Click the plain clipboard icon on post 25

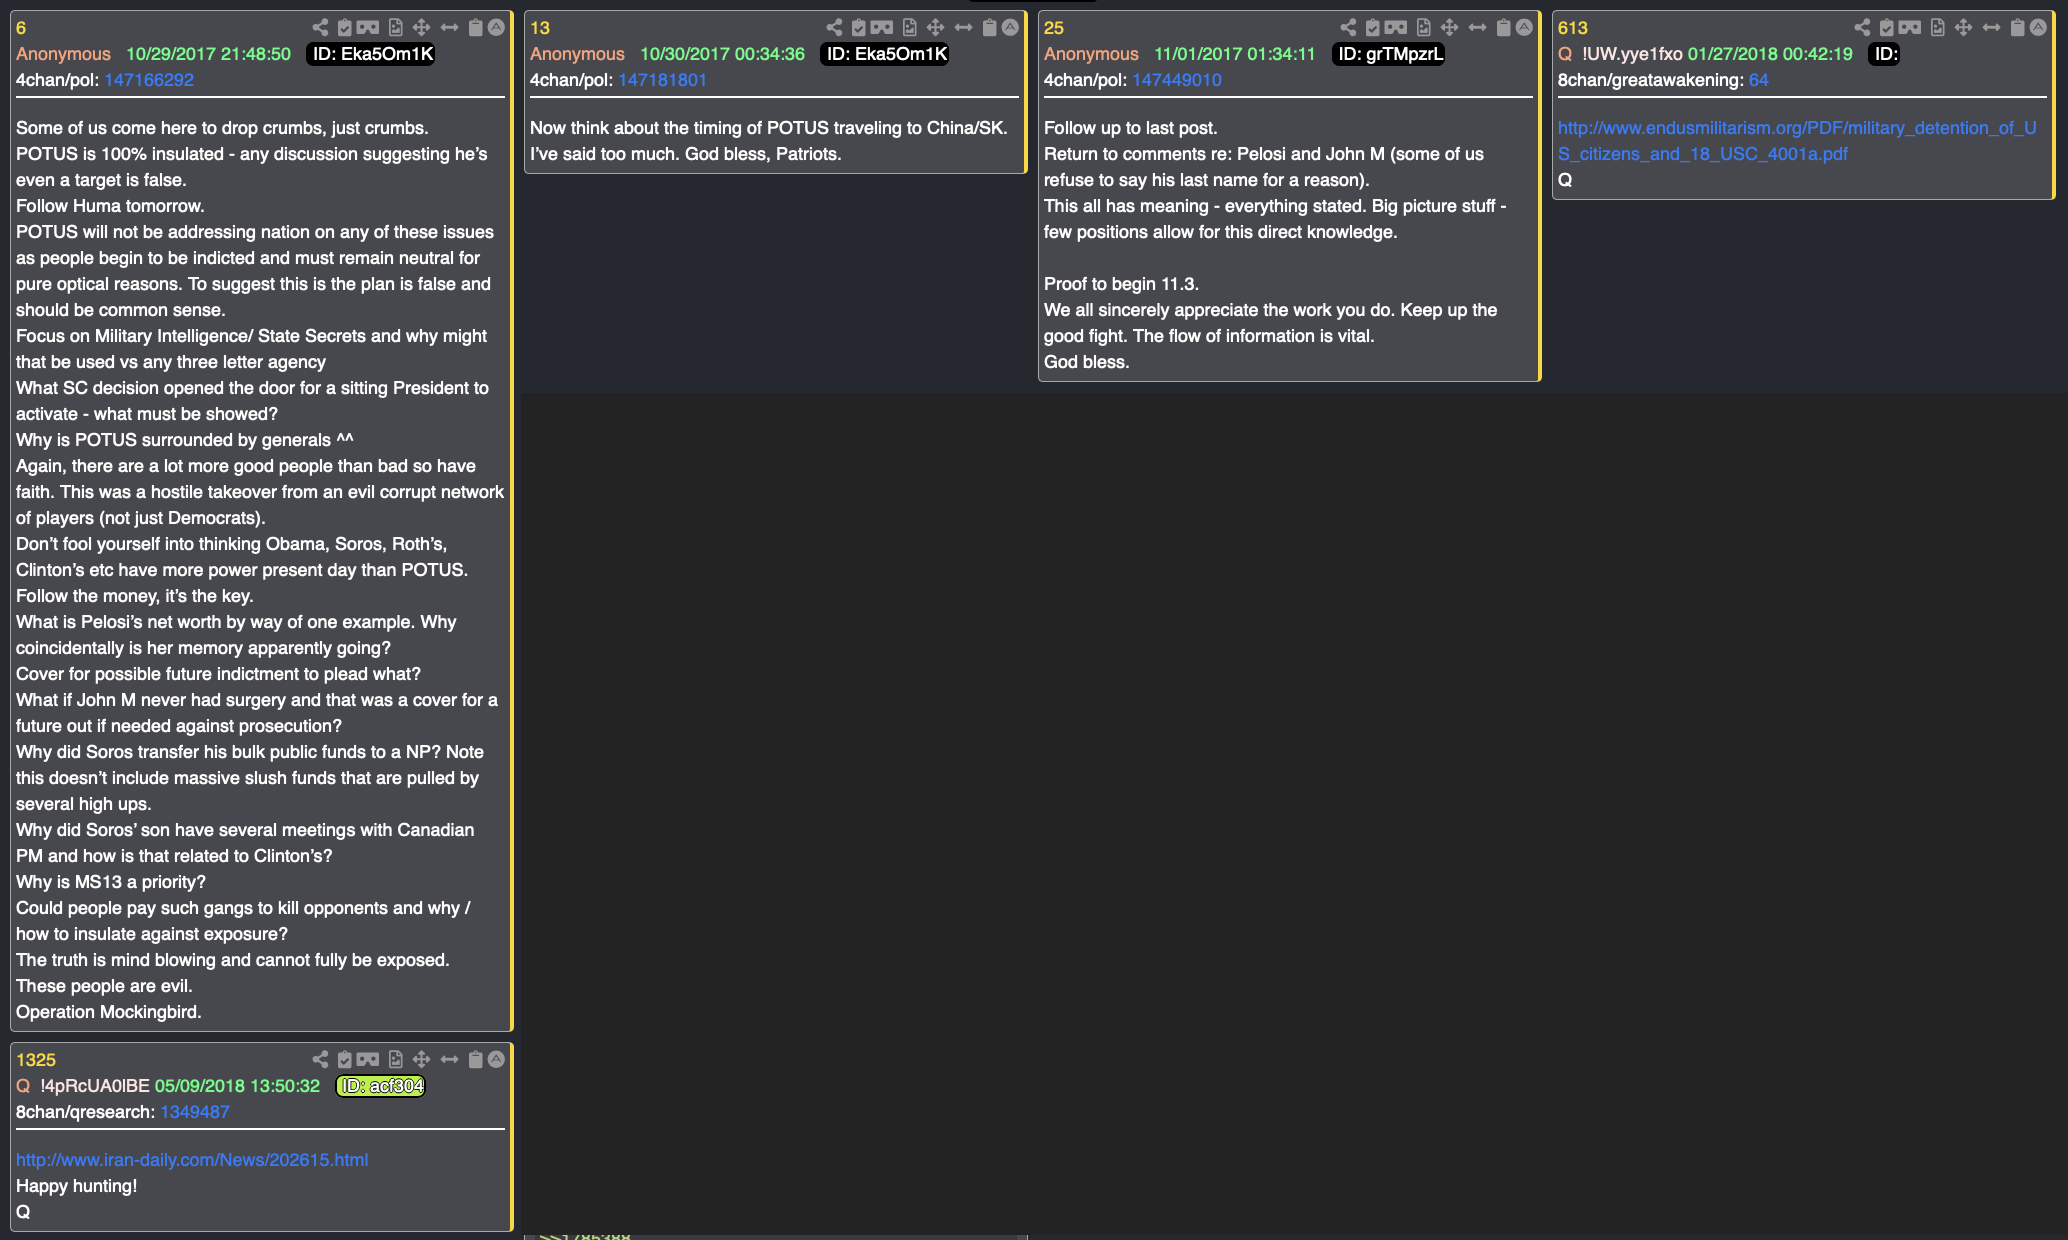click(1504, 28)
